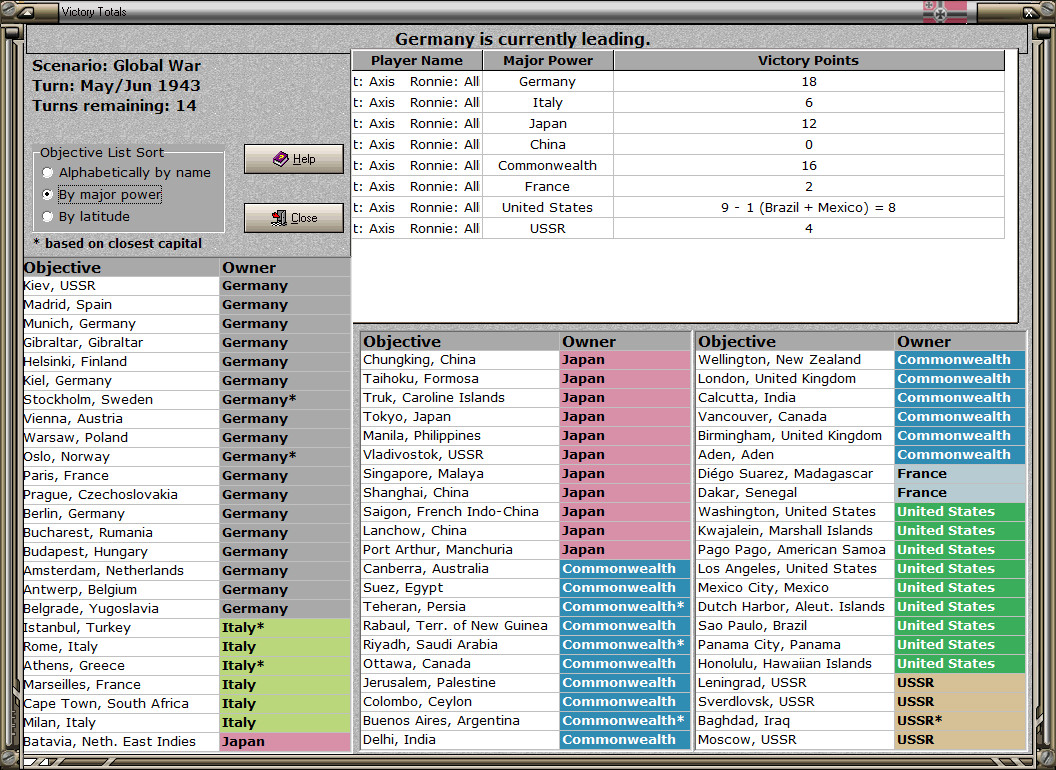
Task: Click the Italy* owner cell for Athens, Greece
Action: tap(285, 666)
